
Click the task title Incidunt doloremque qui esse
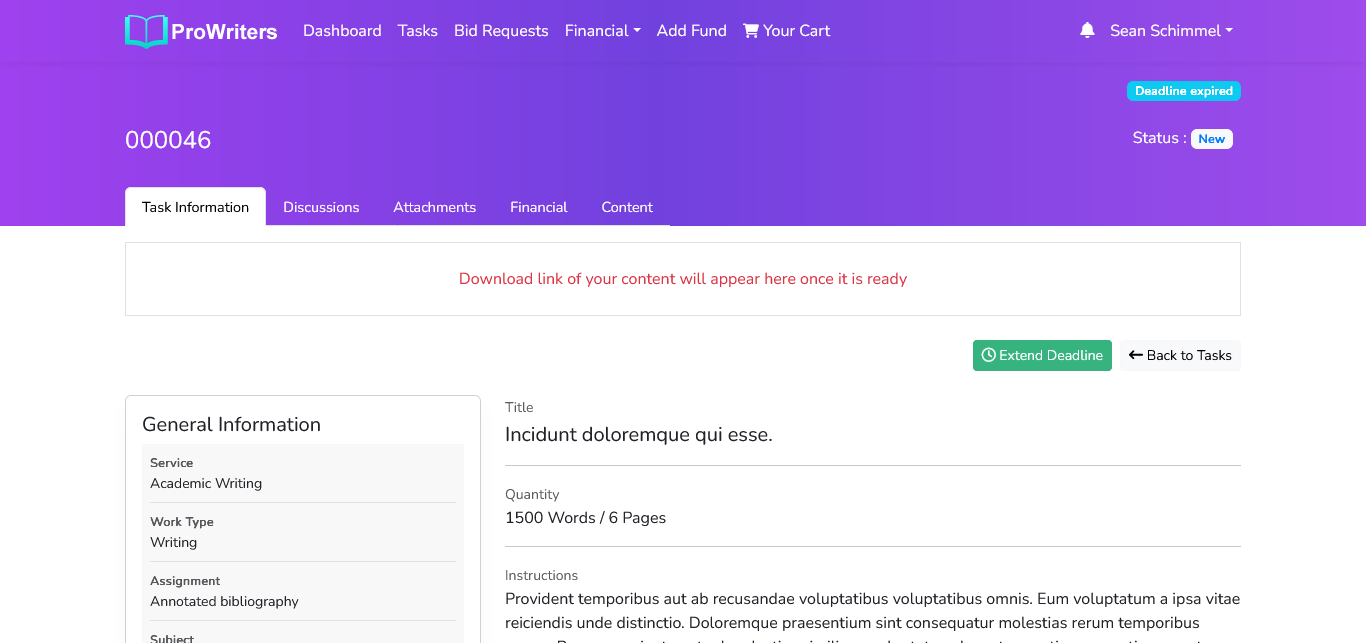point(638,435)
